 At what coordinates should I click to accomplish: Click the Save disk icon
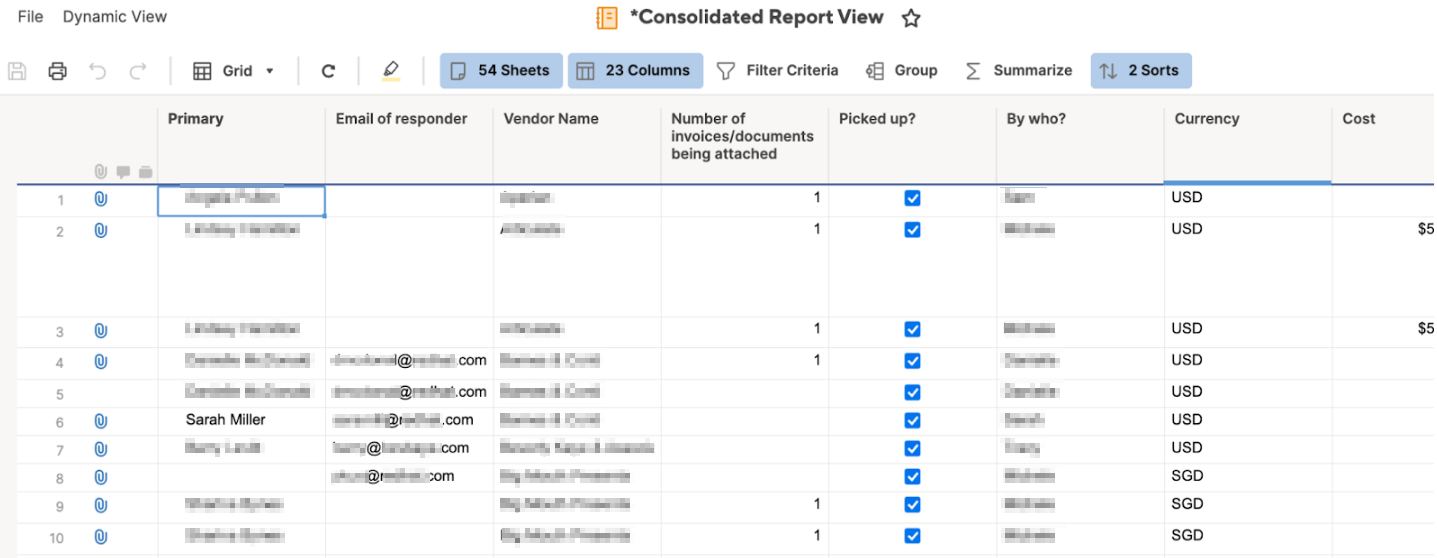(x=17, y=71)
